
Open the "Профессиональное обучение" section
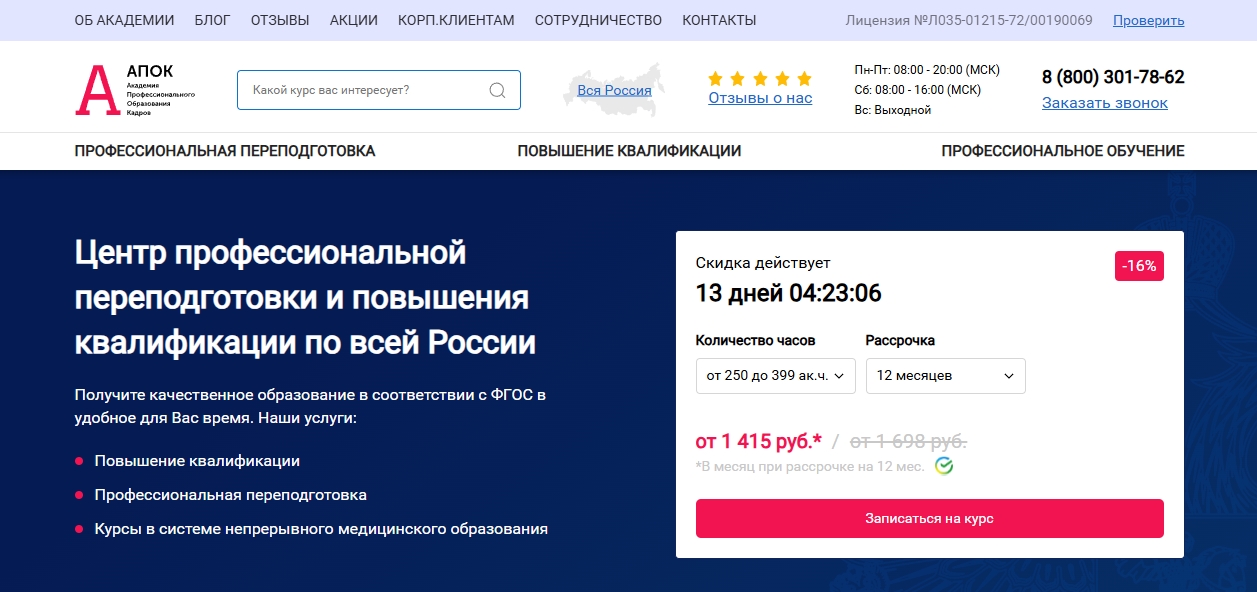1062,151
